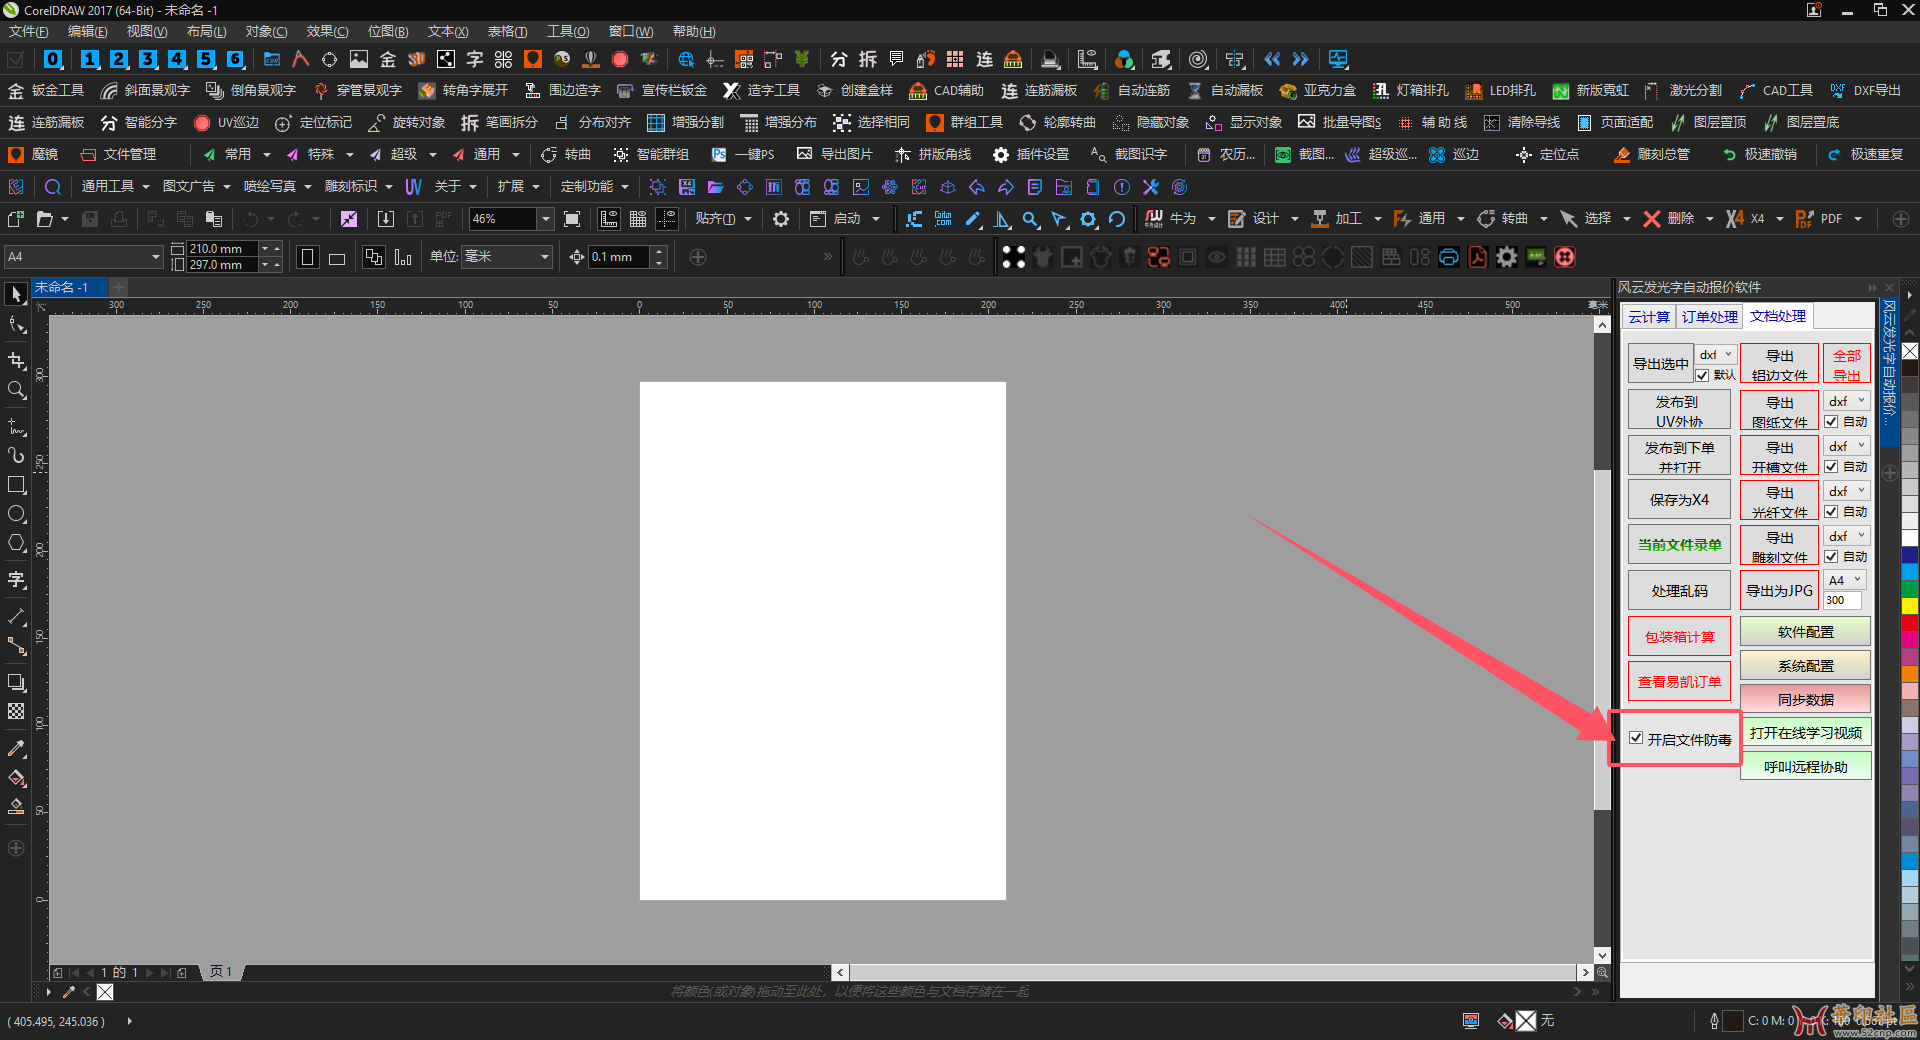This screenshot has height=1040, width=1920.
Task: Click the 页1 page tab
Action: 221,972
